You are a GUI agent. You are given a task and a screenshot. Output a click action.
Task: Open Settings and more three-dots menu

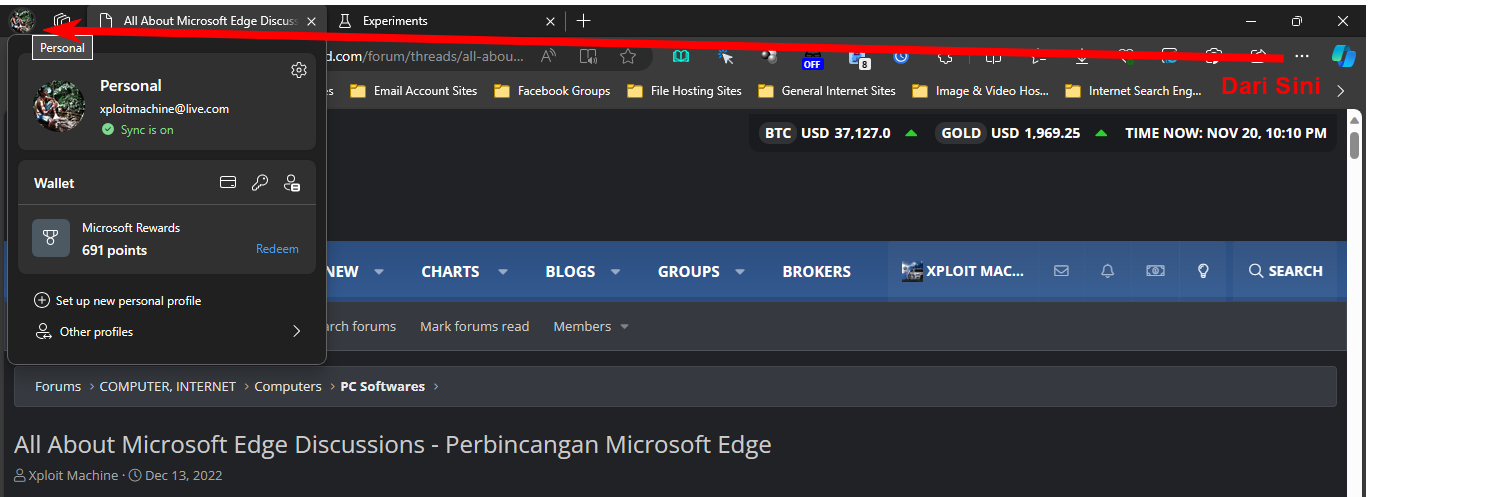pos(1301,57)
